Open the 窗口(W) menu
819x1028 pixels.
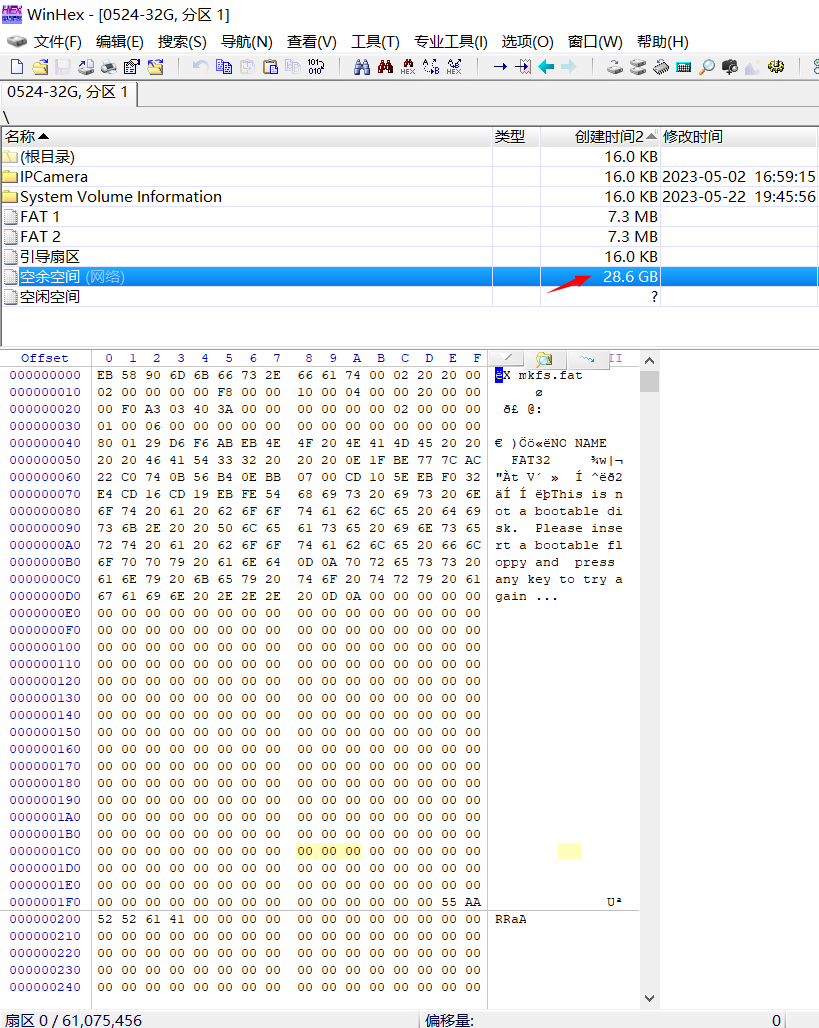[x=595, y=42]
